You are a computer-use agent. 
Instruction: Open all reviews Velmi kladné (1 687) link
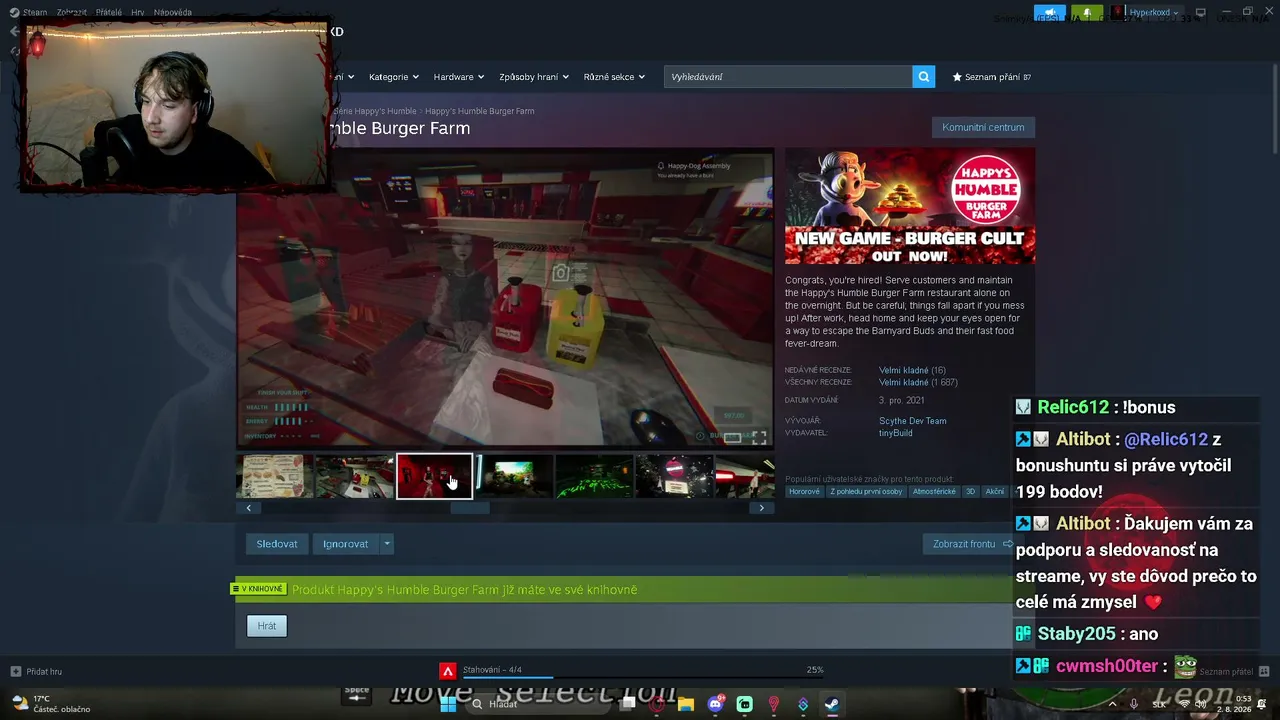click(918, 382)
